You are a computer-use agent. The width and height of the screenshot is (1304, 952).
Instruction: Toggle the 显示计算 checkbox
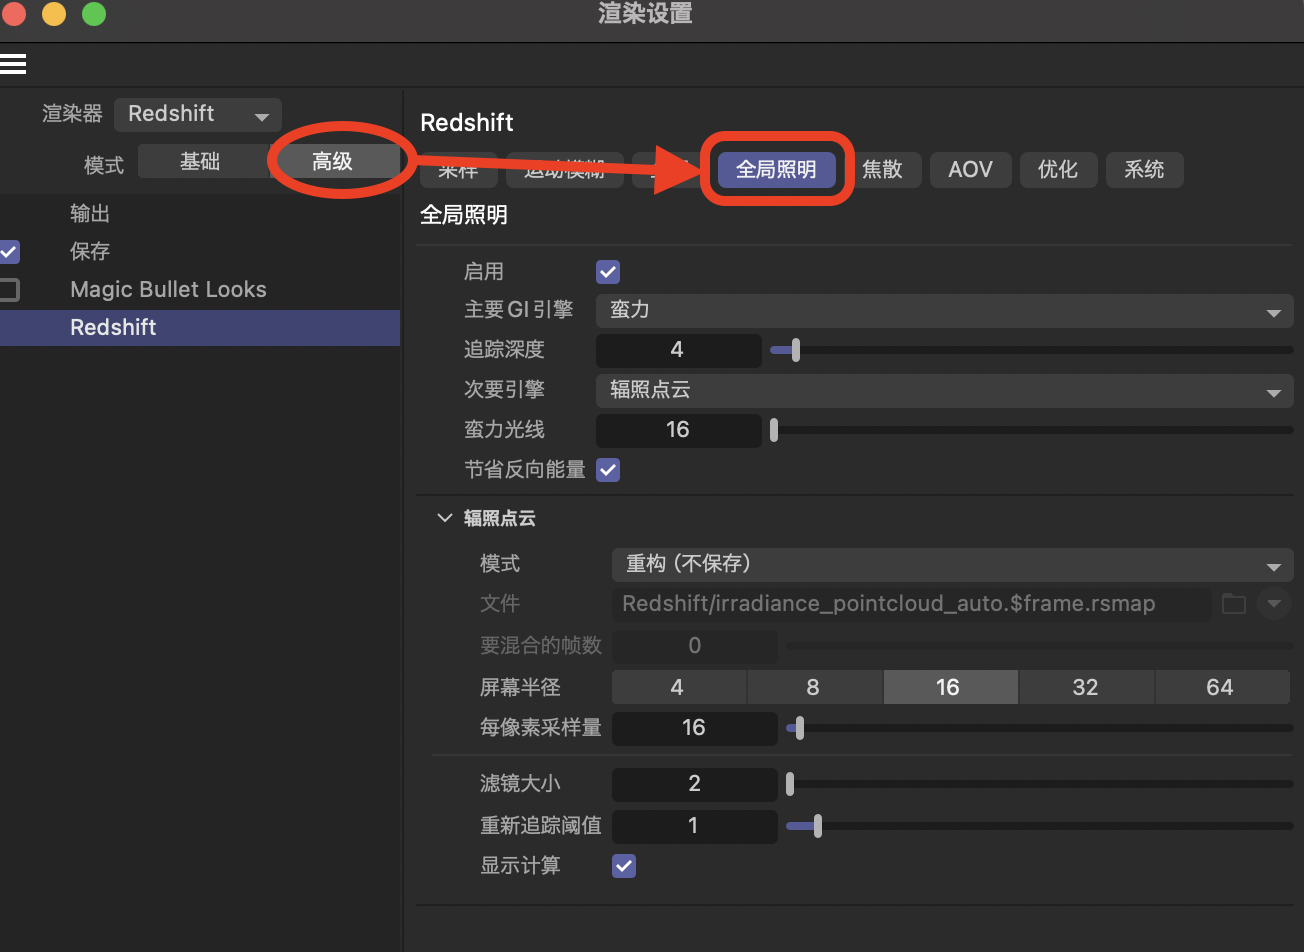(x=624, y=866)
